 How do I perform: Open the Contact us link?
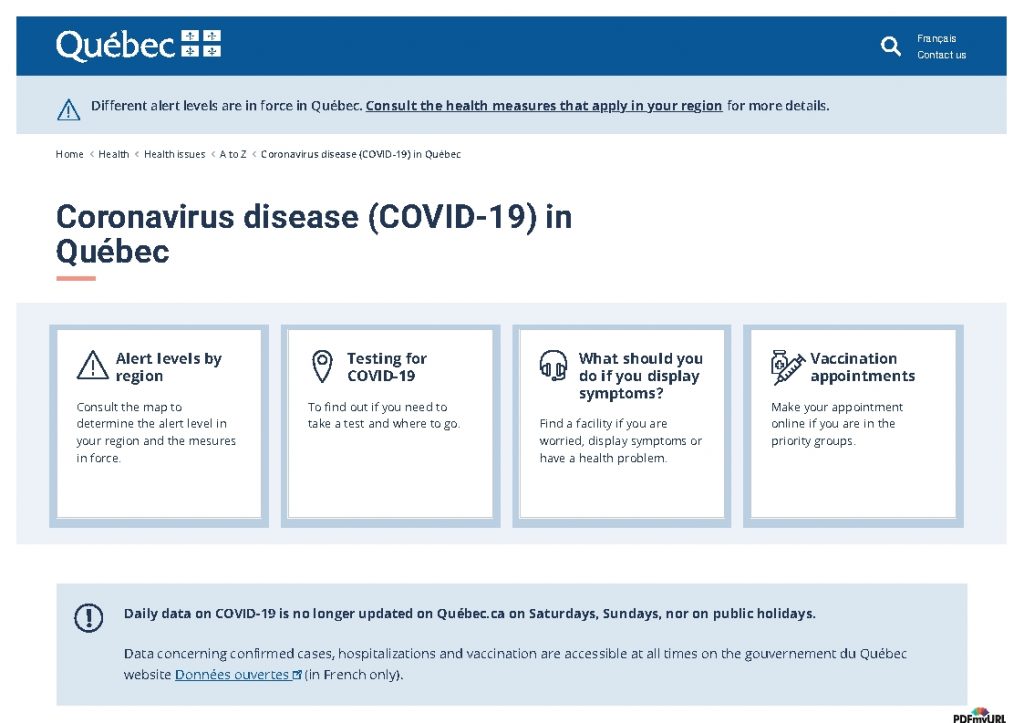[x=941, y=55]
